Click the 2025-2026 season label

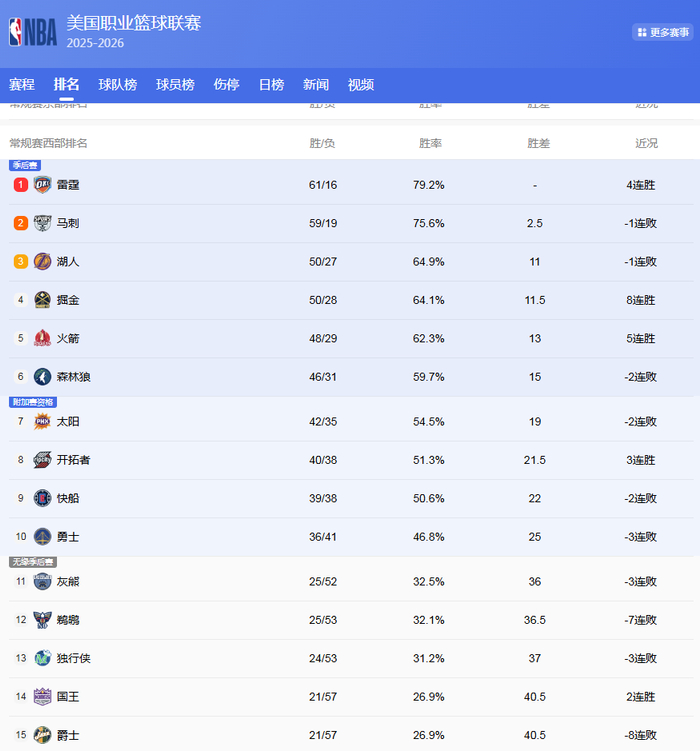point(95,43)
